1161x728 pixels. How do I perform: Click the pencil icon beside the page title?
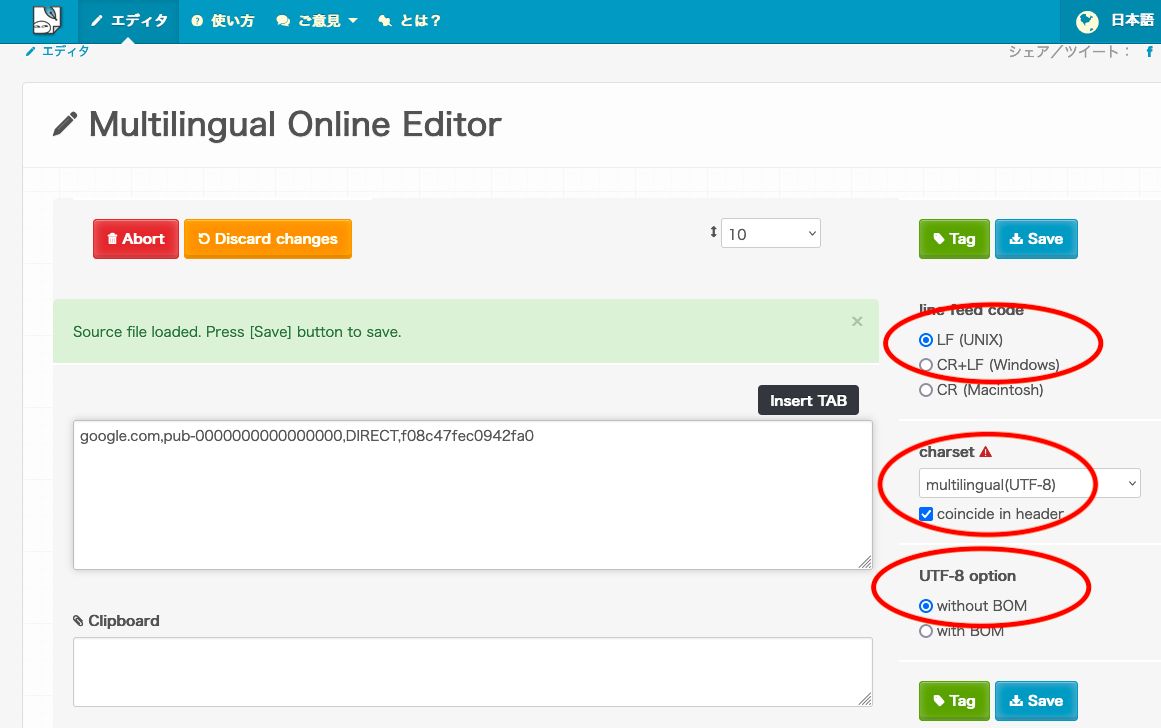point(65,125)
